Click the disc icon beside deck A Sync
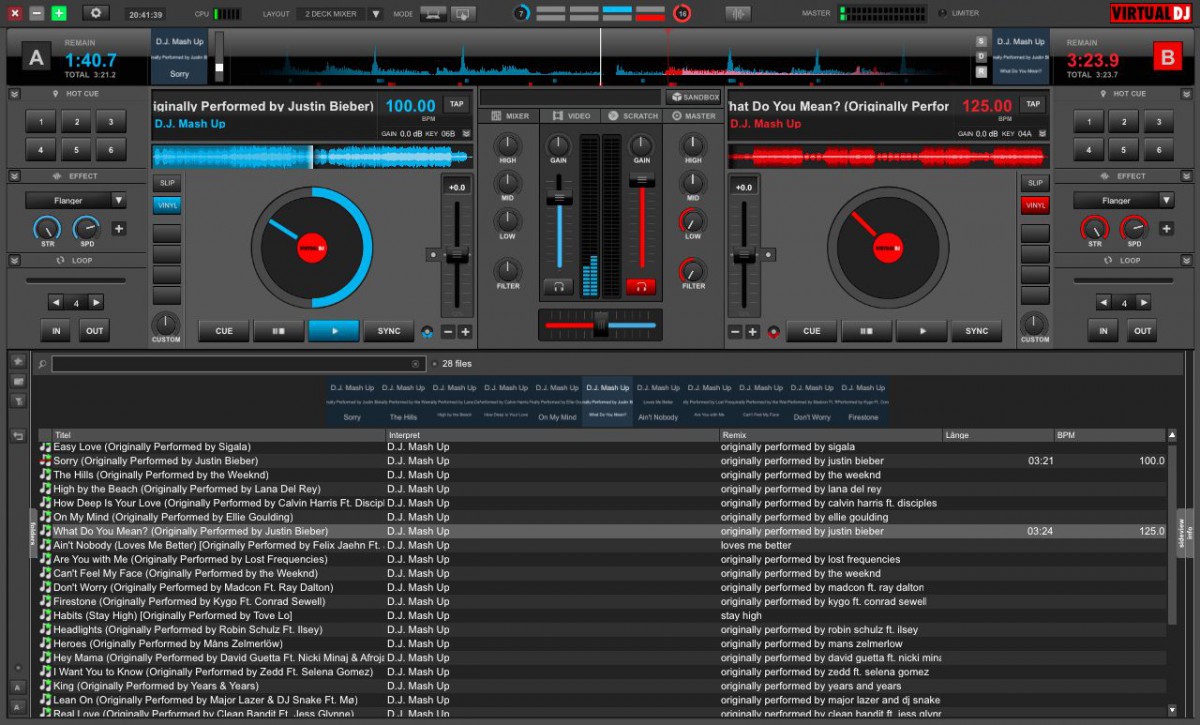The image size is (1200, 725). (428, 332)
